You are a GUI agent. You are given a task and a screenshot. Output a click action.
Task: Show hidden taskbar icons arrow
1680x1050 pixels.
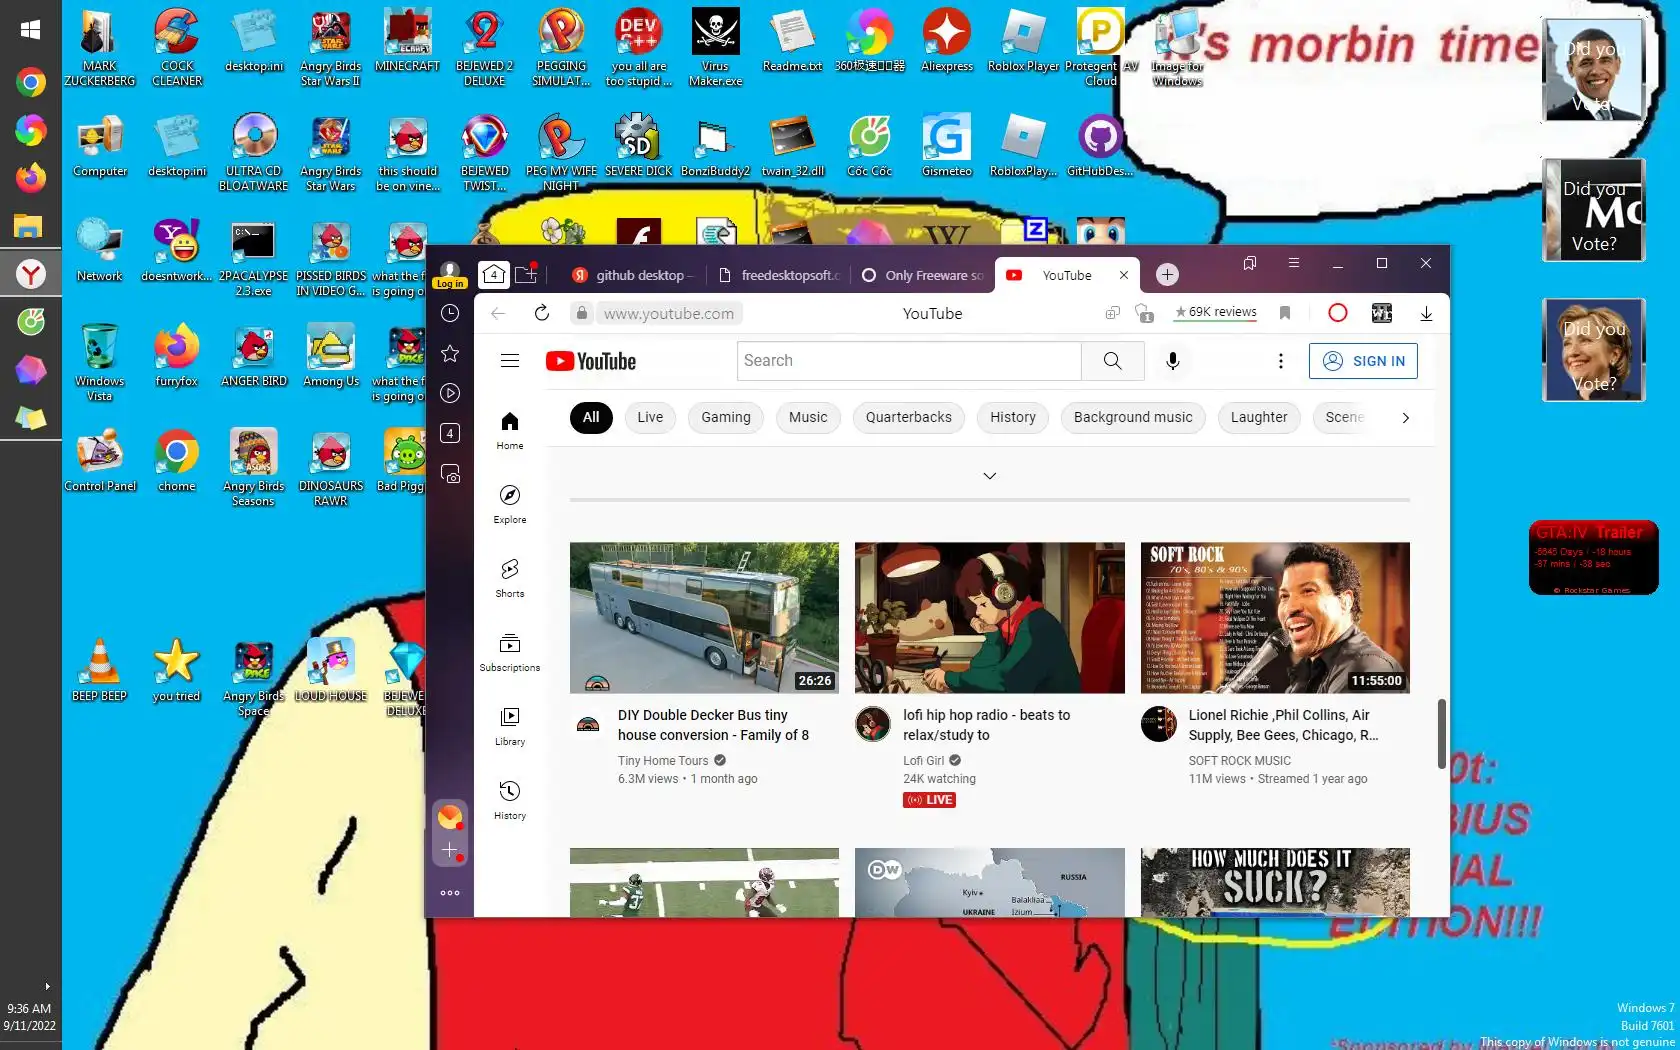47,986
